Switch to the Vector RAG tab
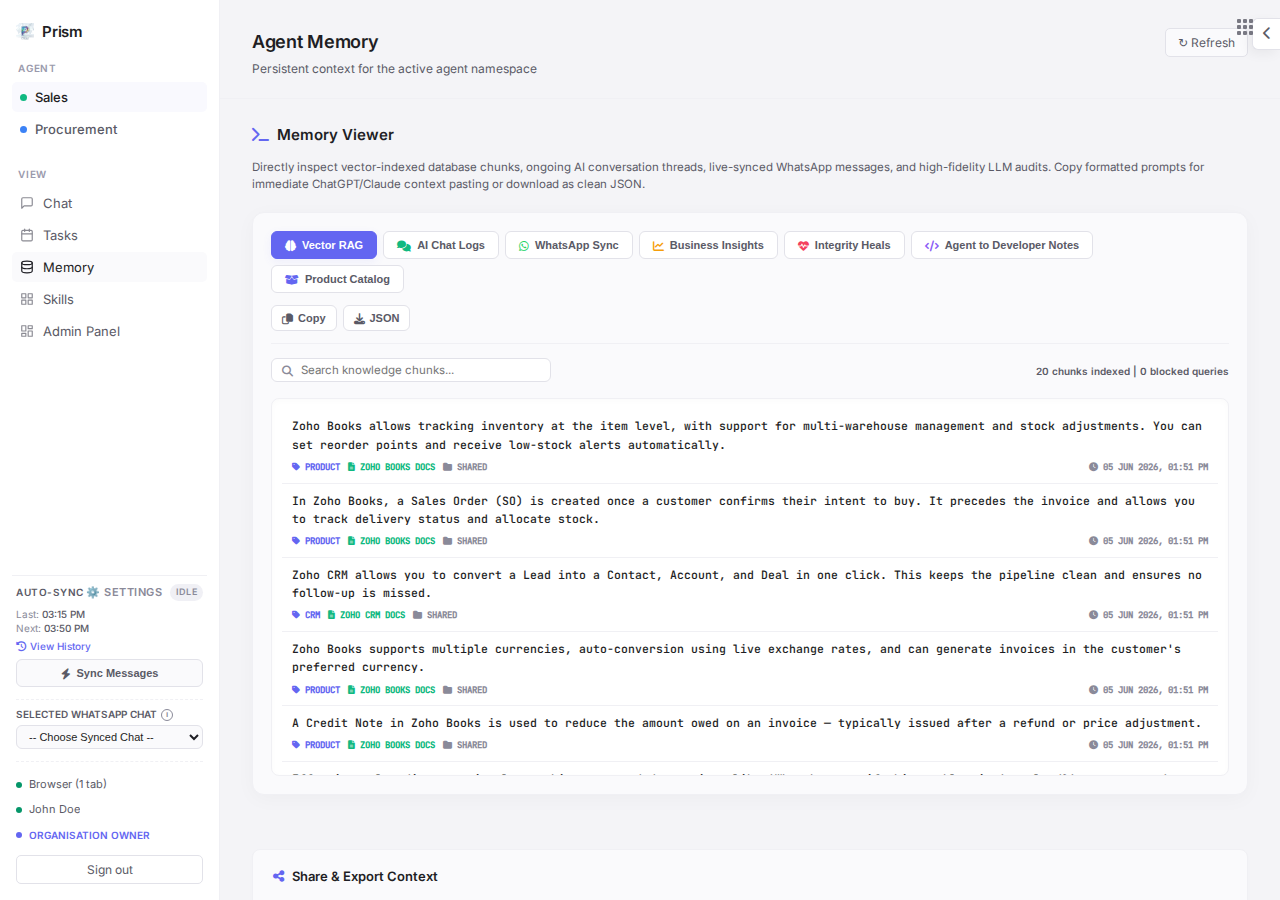1280x900 pixels. point(324,245)
